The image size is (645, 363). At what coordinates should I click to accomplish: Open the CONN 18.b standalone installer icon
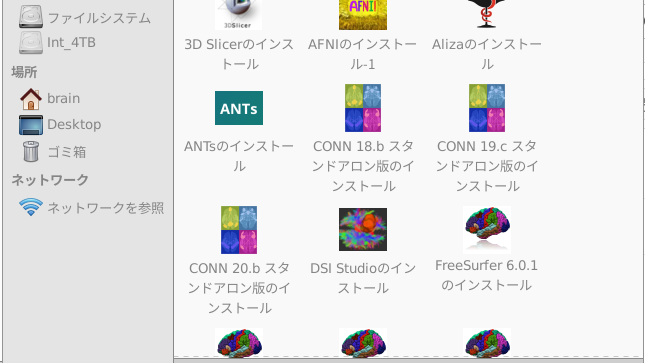pos(363,108)
